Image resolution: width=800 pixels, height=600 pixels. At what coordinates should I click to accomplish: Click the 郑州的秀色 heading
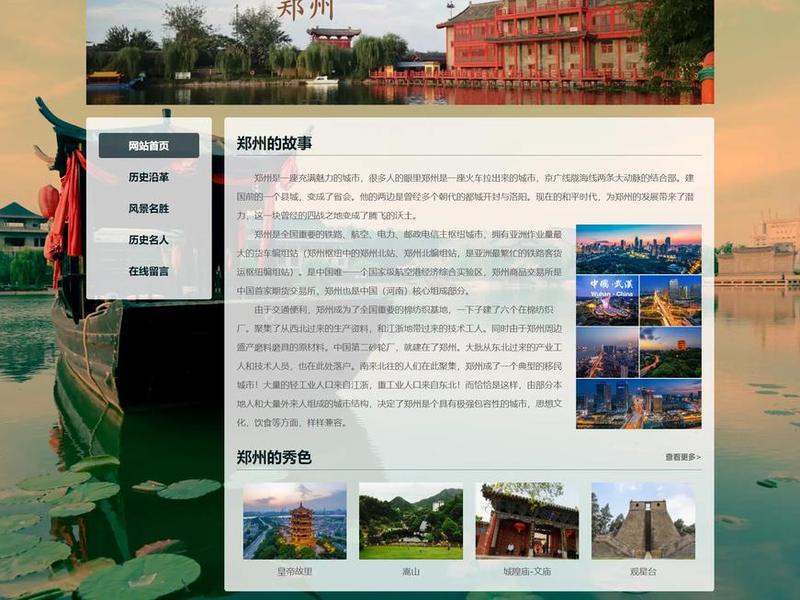274,457
